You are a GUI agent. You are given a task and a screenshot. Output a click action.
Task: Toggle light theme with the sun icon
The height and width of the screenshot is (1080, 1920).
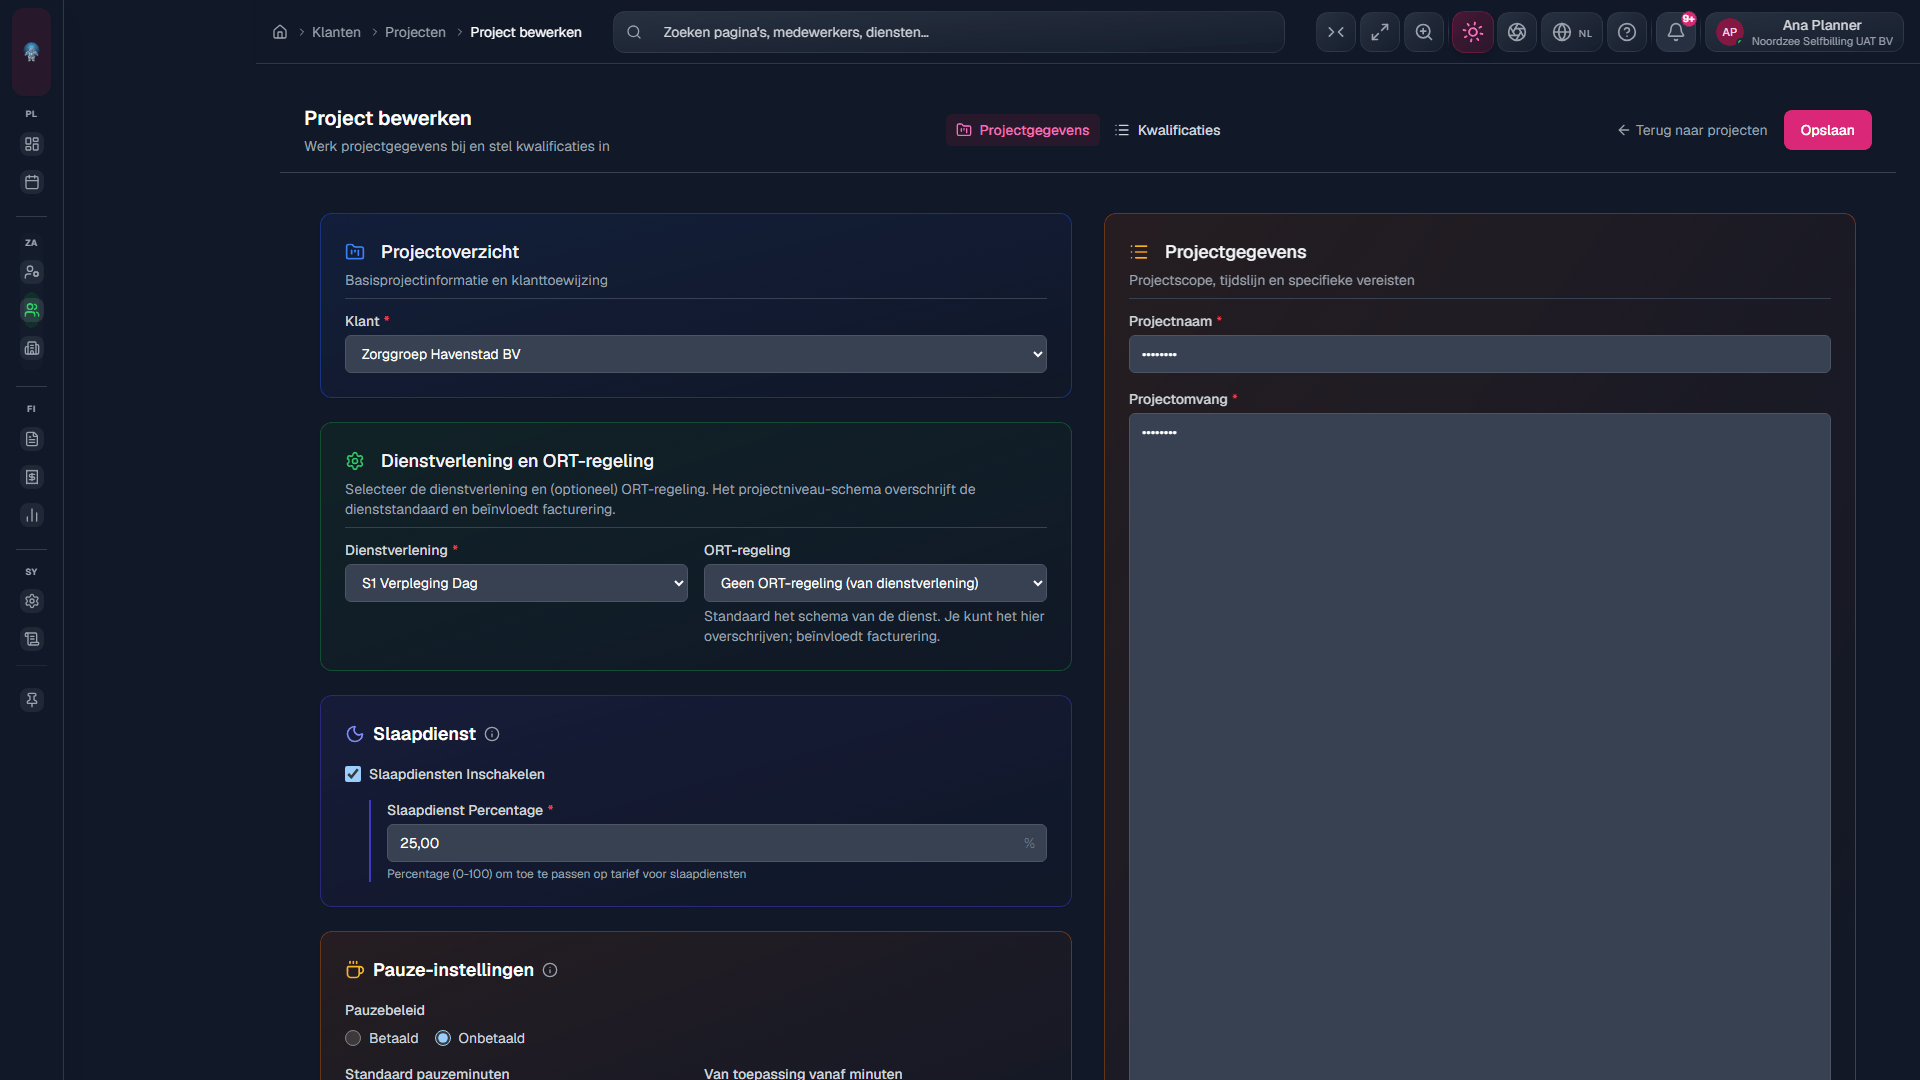point(1473,32)
